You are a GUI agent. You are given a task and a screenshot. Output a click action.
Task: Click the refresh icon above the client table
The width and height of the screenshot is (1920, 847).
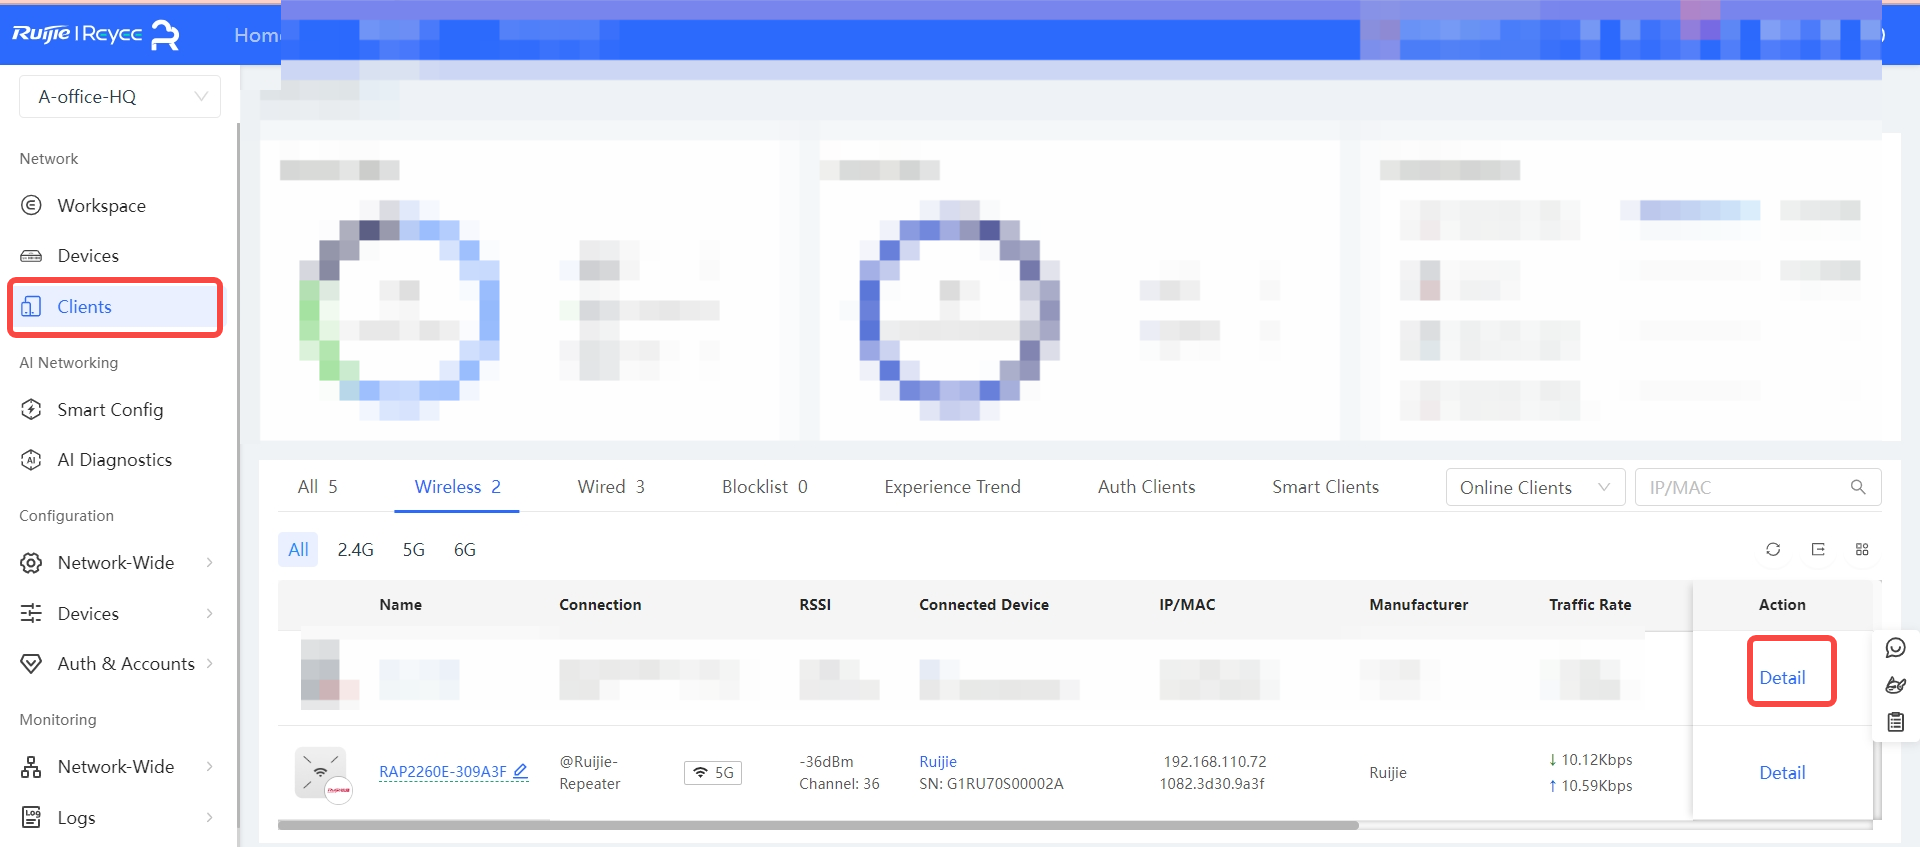pyautogui.click(x=1773, y=549)
